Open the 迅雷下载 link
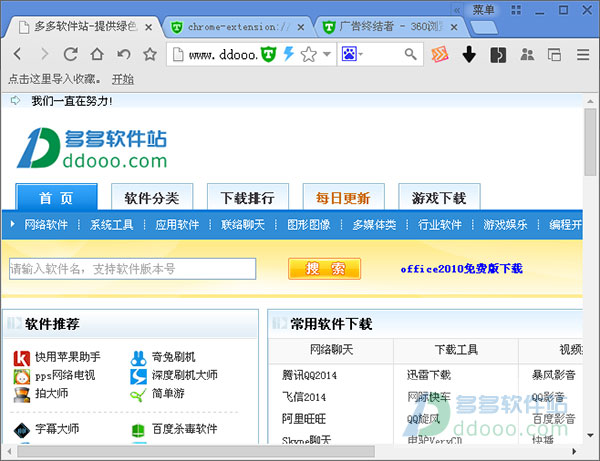 (x=429, y=375)
